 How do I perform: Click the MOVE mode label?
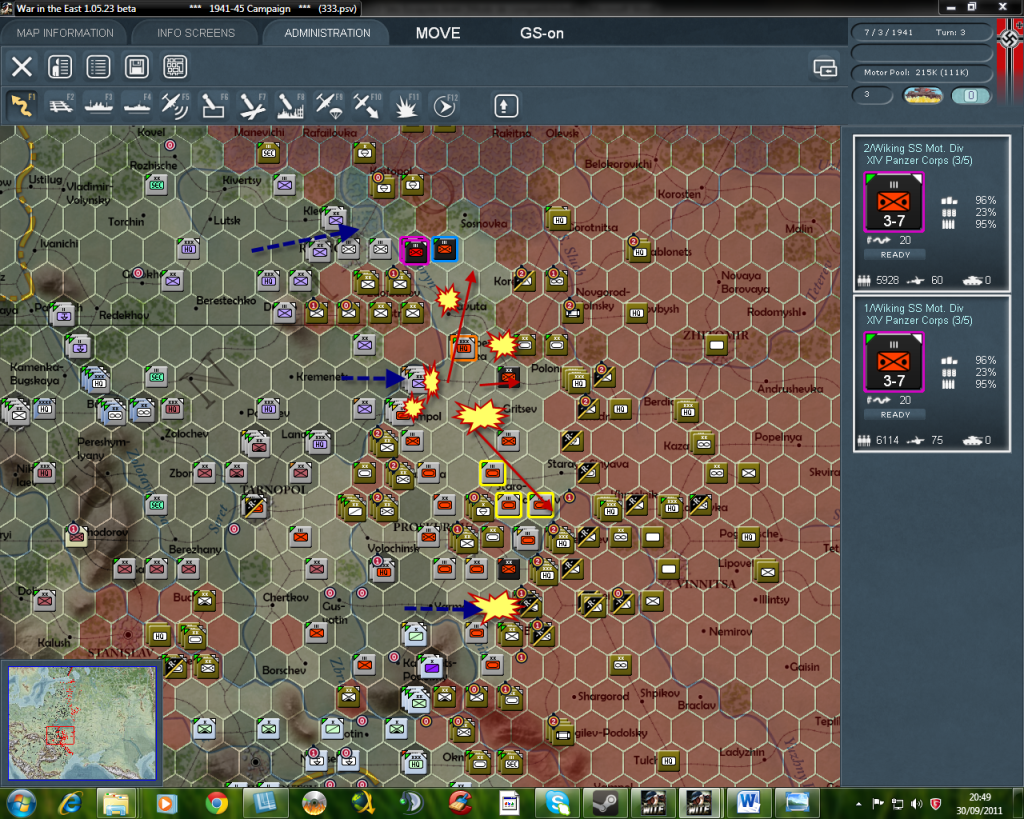click(x=438, y=33)
